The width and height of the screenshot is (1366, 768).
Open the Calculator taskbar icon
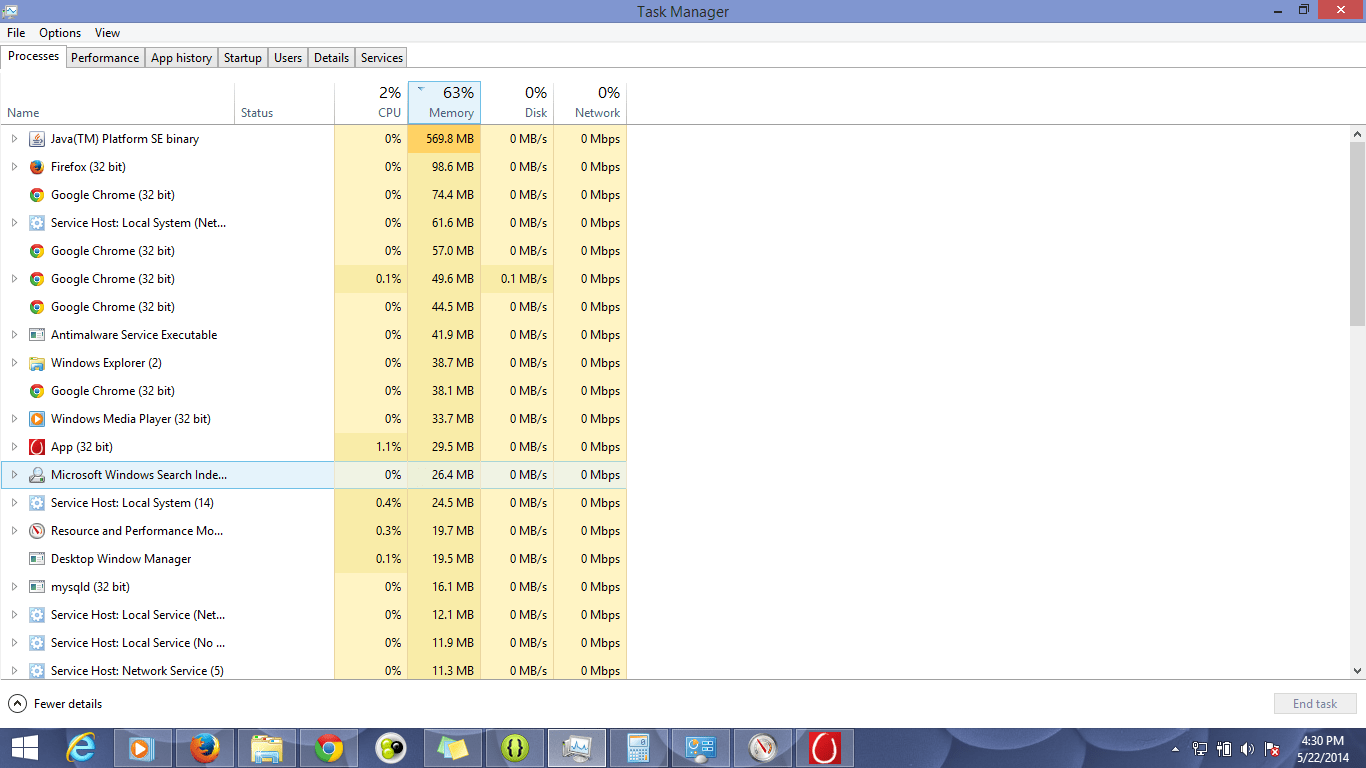click(639, 748)
